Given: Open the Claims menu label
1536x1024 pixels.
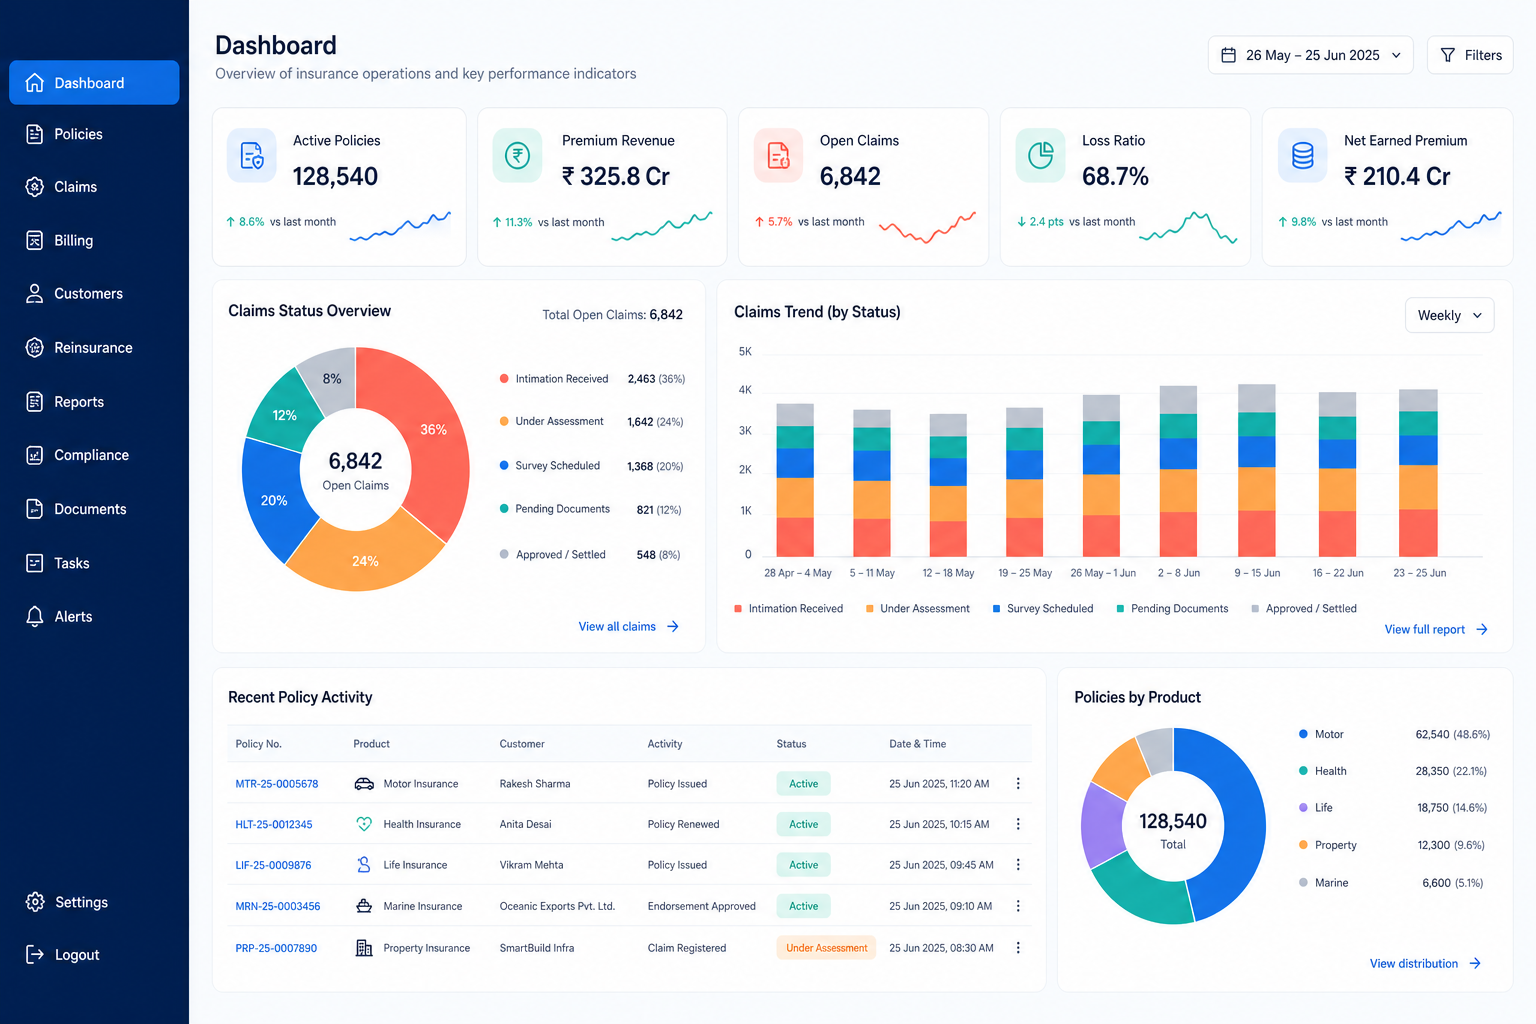Looking at the screenshot, I should [75, 187].
